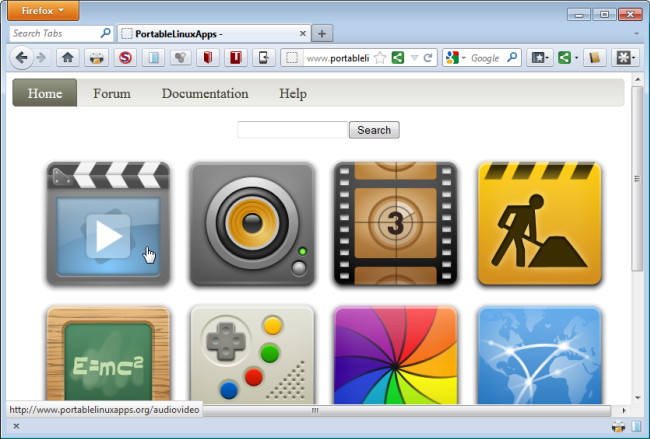Image resolution: width=650 pixels, height=439 pixels.
Task: Reload the current page
Action: [428, 58]
